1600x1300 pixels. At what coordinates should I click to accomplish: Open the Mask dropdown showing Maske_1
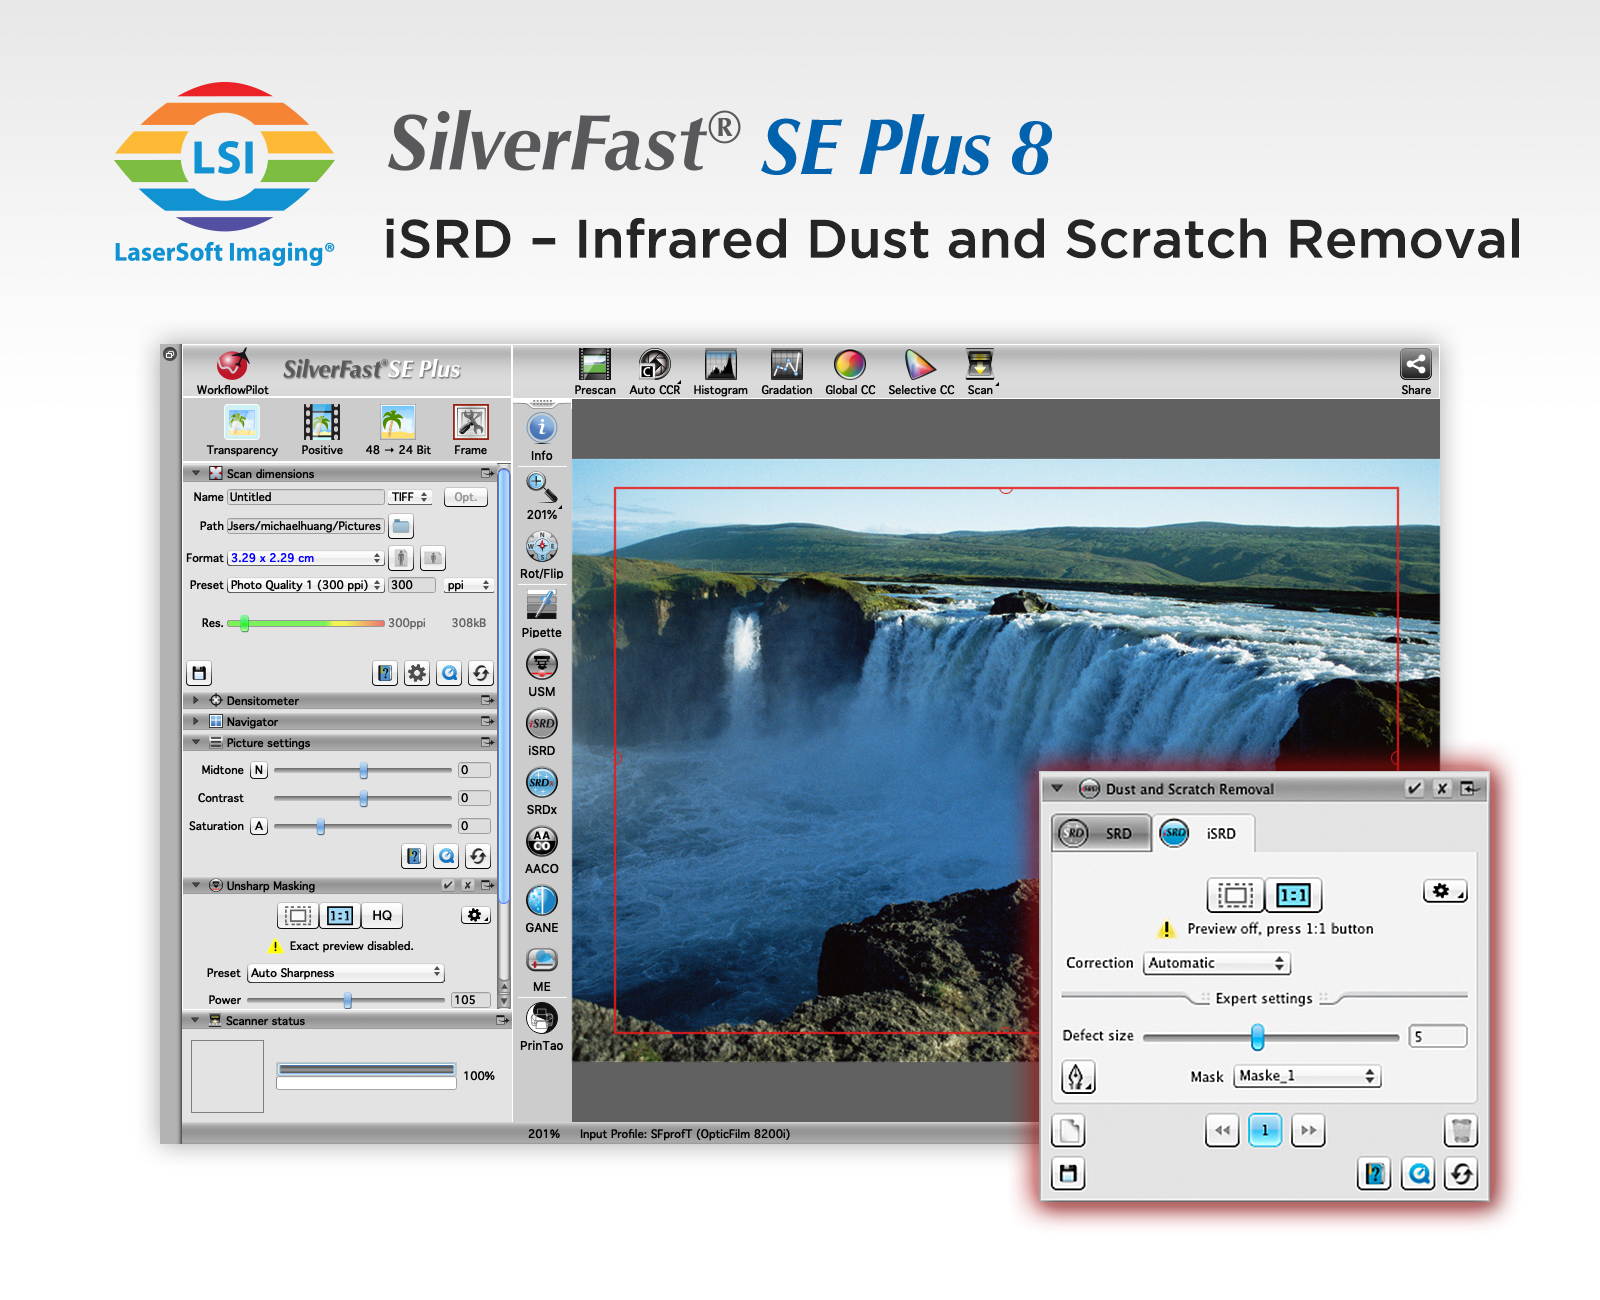[1305, 1077]
